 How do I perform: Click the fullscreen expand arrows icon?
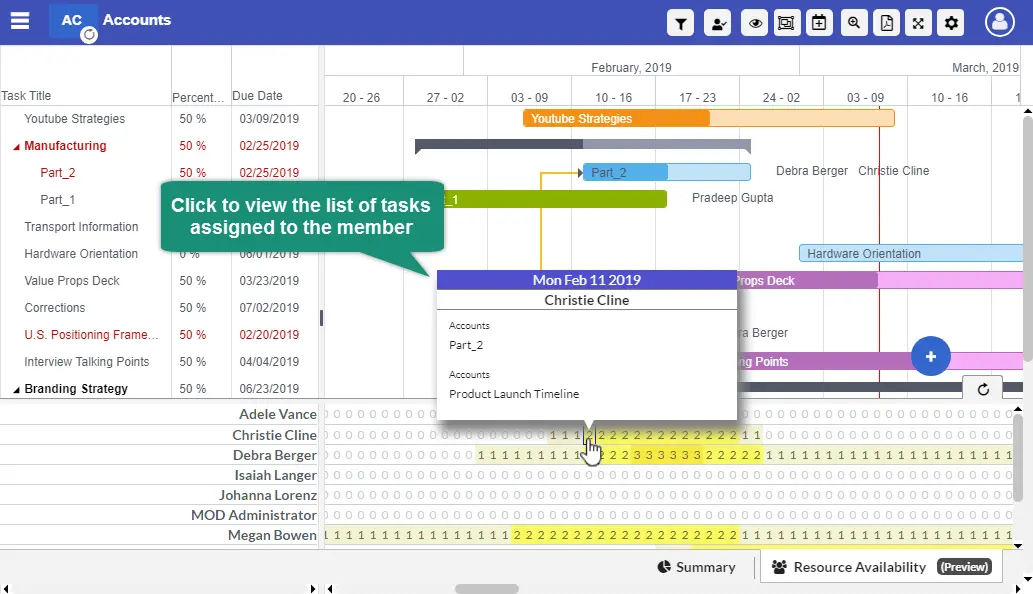click(x=919, y=23)
